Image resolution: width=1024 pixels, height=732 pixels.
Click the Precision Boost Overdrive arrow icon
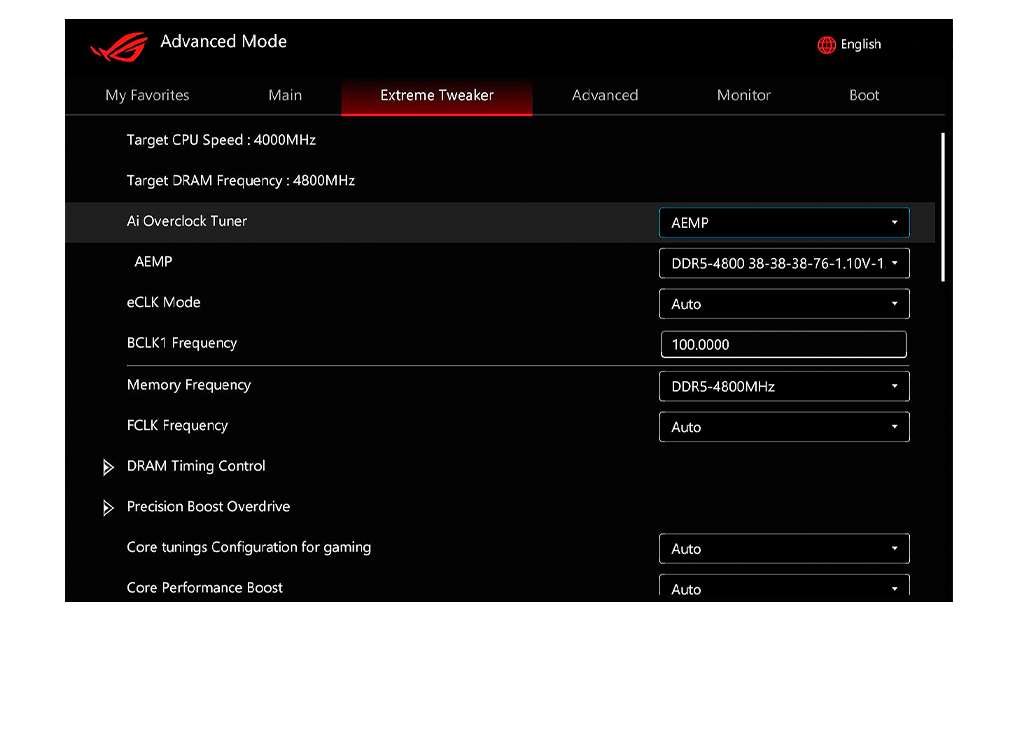click(109, 507)
